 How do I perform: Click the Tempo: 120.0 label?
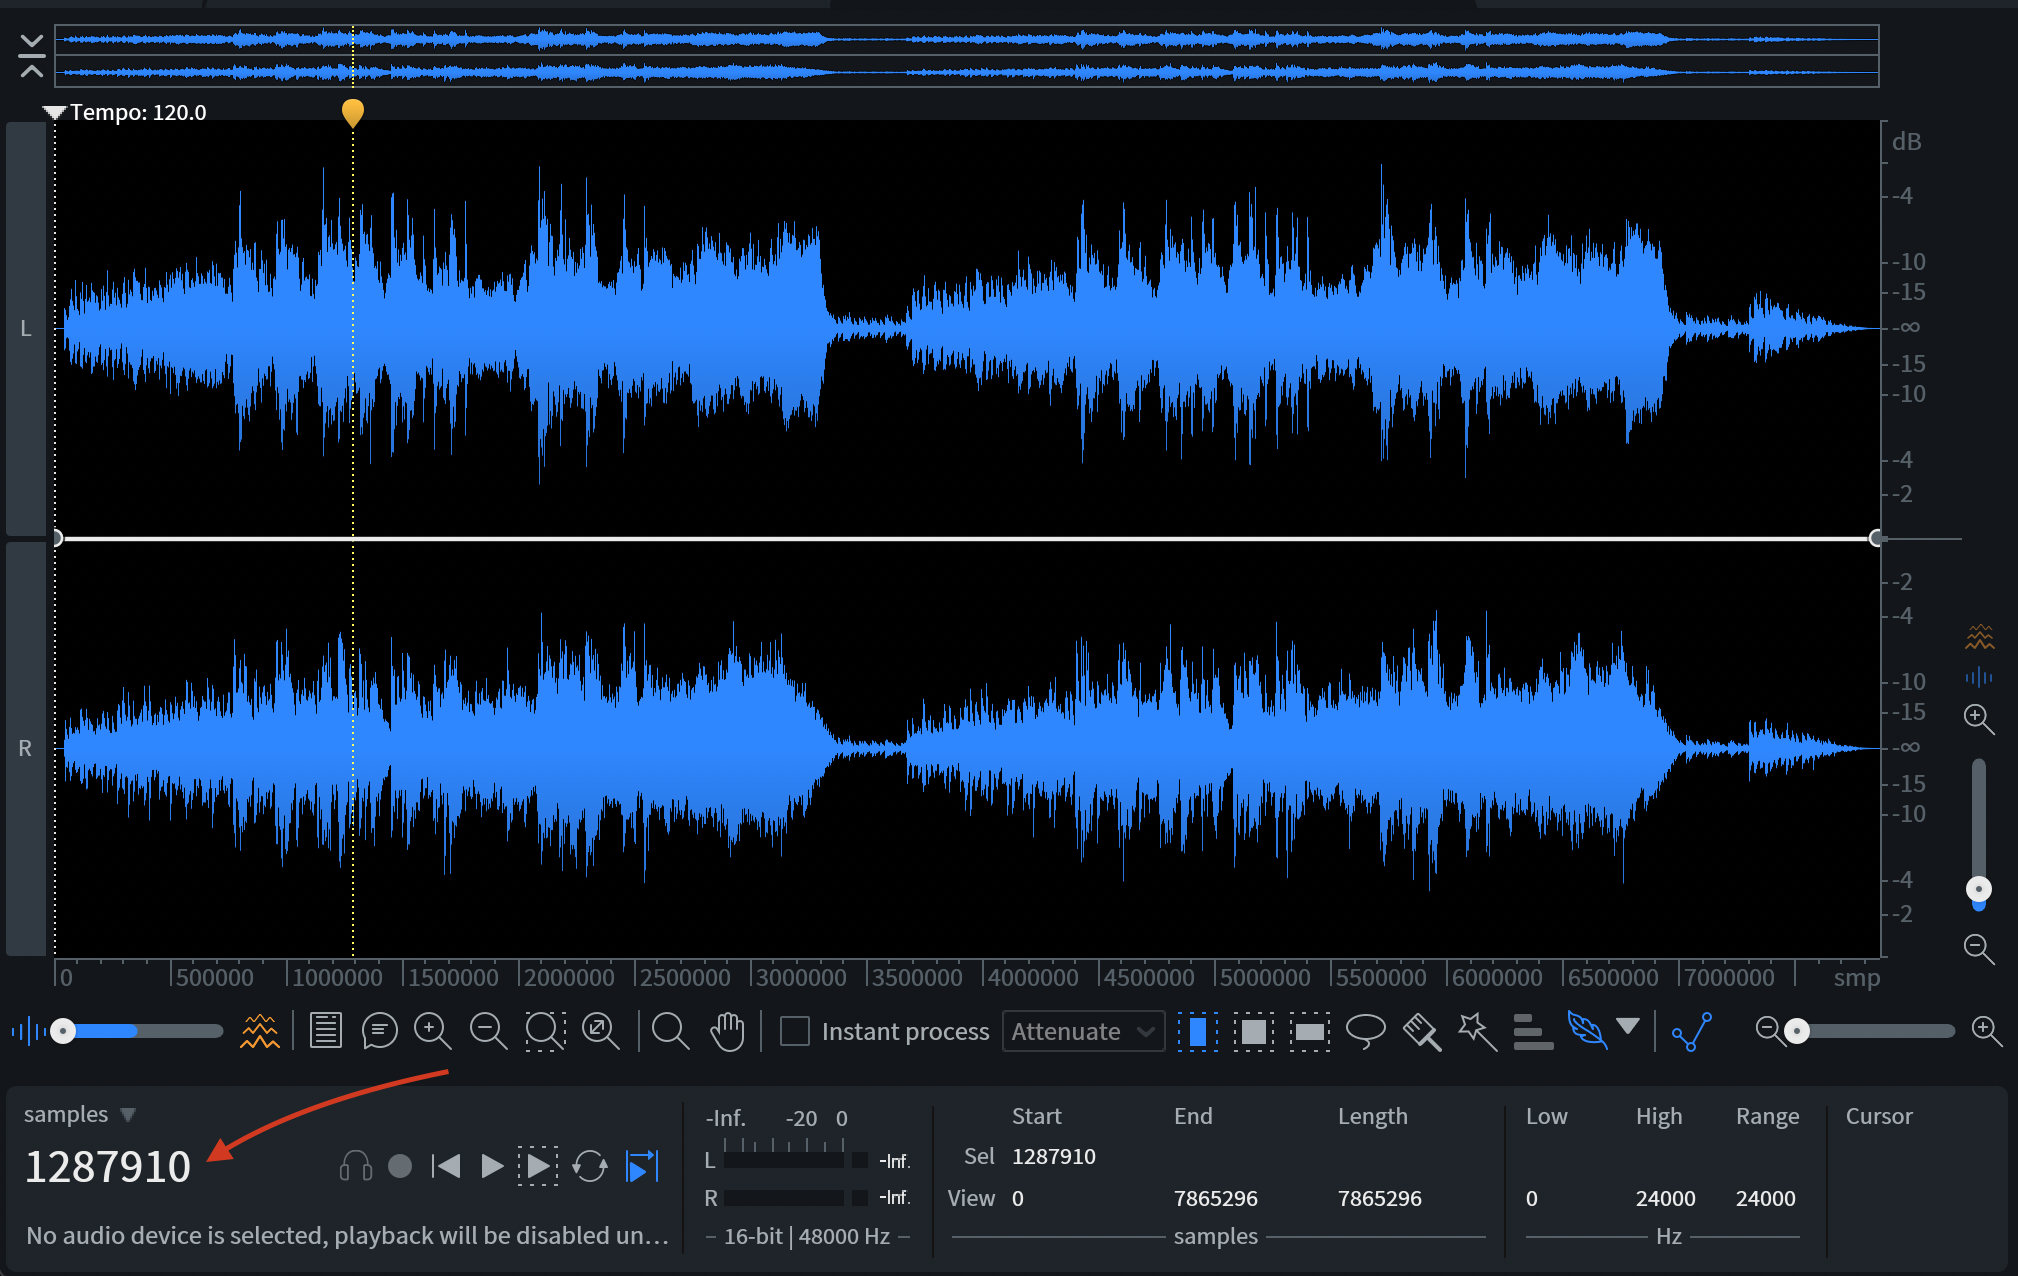coord(138,112)
